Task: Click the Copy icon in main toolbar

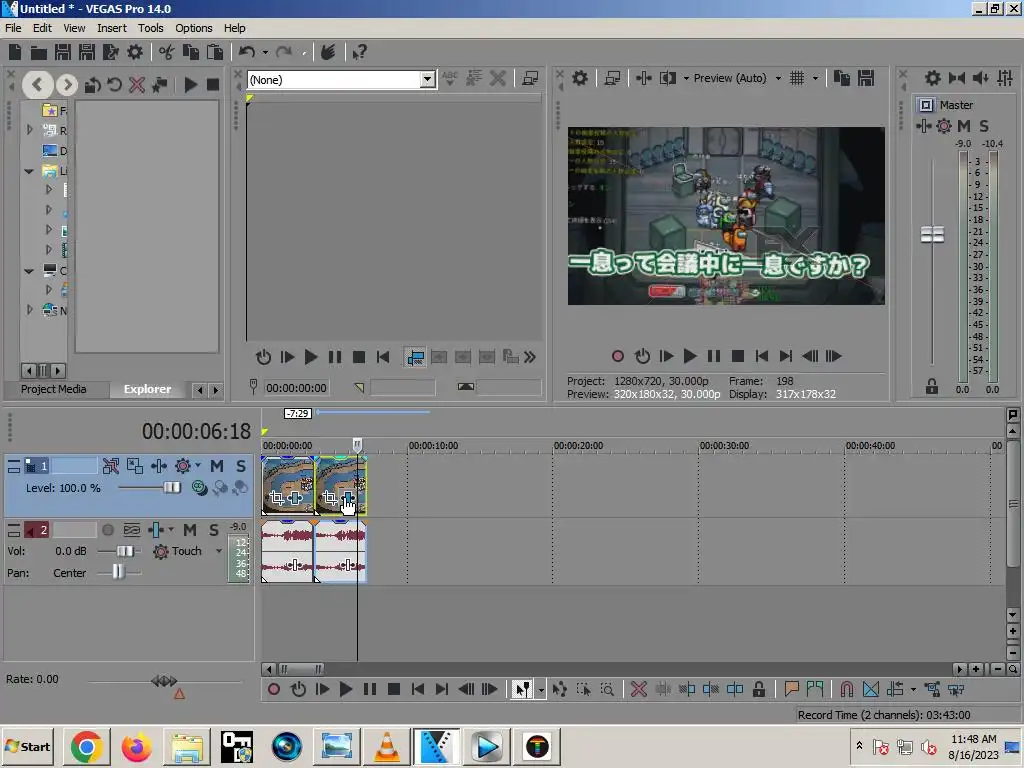Action: [x=191, y=52]
